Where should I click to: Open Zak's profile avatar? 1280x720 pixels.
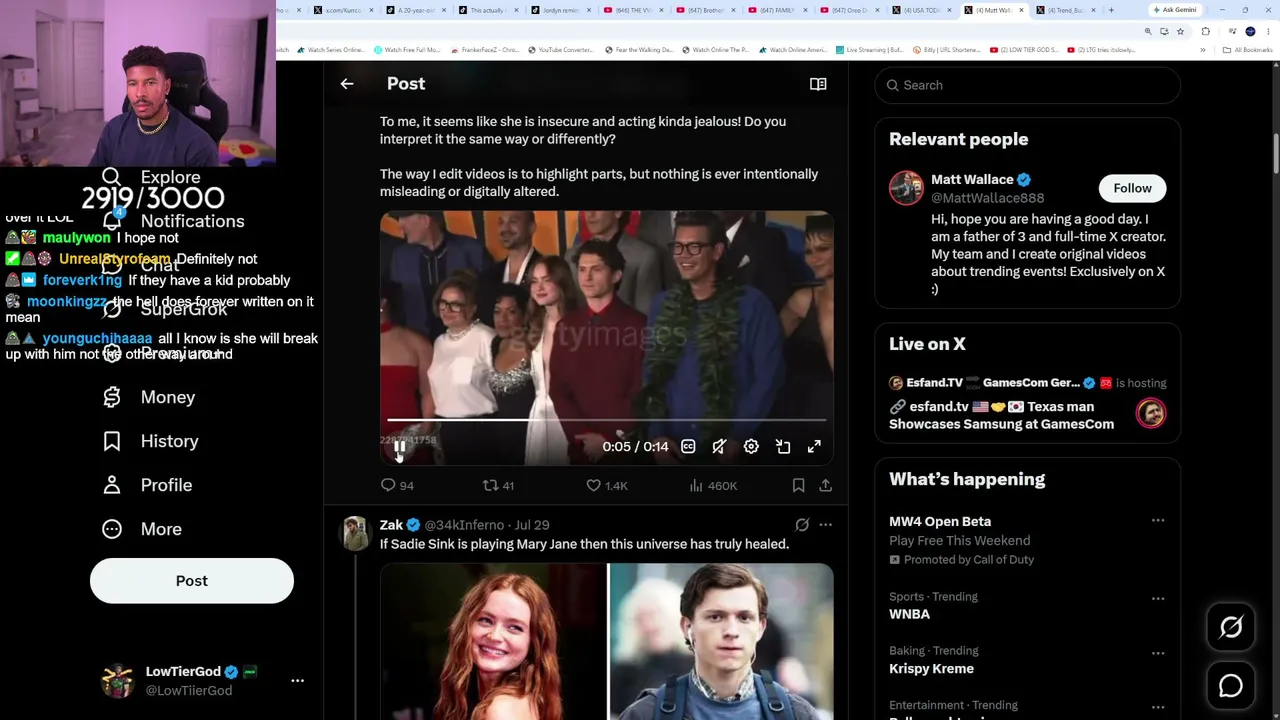coord(356,534)
